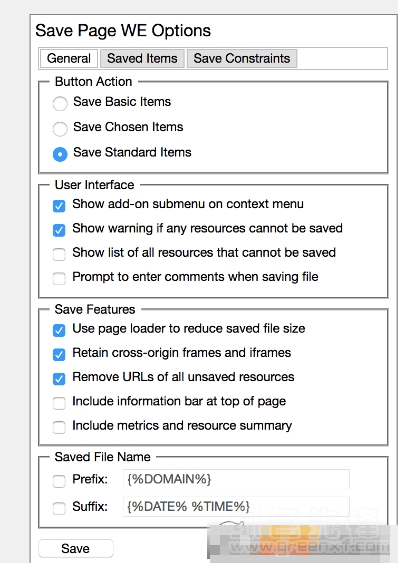
Task: Check Include metrics and resource summary
Action: coord(59,427)
